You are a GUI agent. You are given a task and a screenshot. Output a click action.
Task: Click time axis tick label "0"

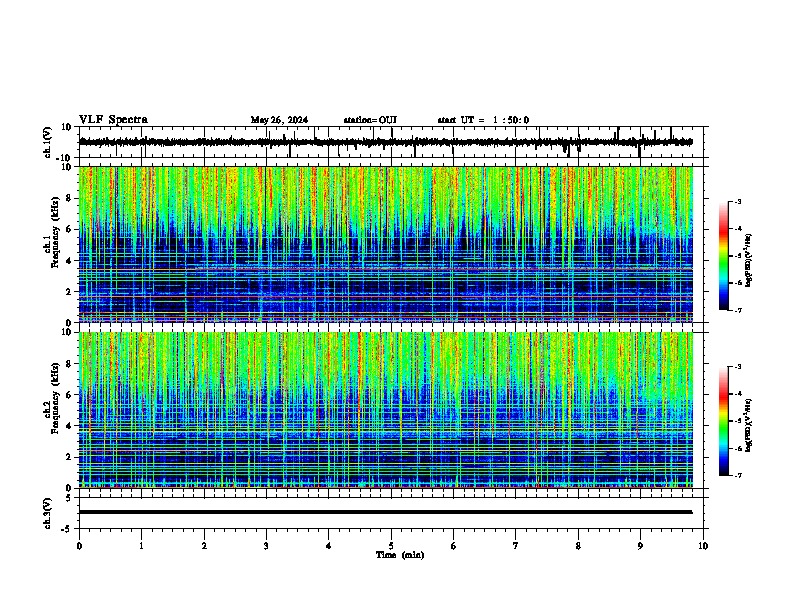79,546
